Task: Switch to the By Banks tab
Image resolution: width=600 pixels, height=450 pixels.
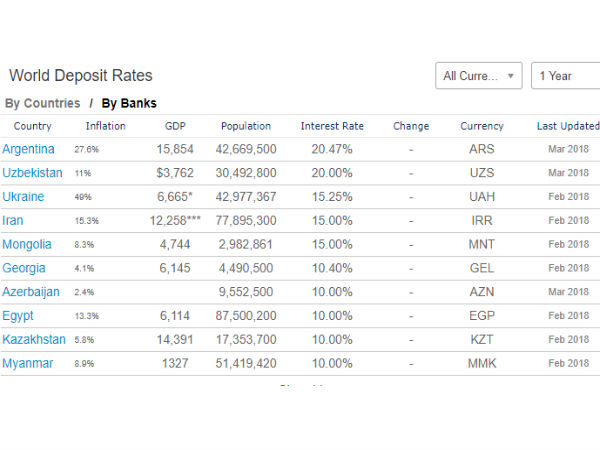Action: coord(129,103)
